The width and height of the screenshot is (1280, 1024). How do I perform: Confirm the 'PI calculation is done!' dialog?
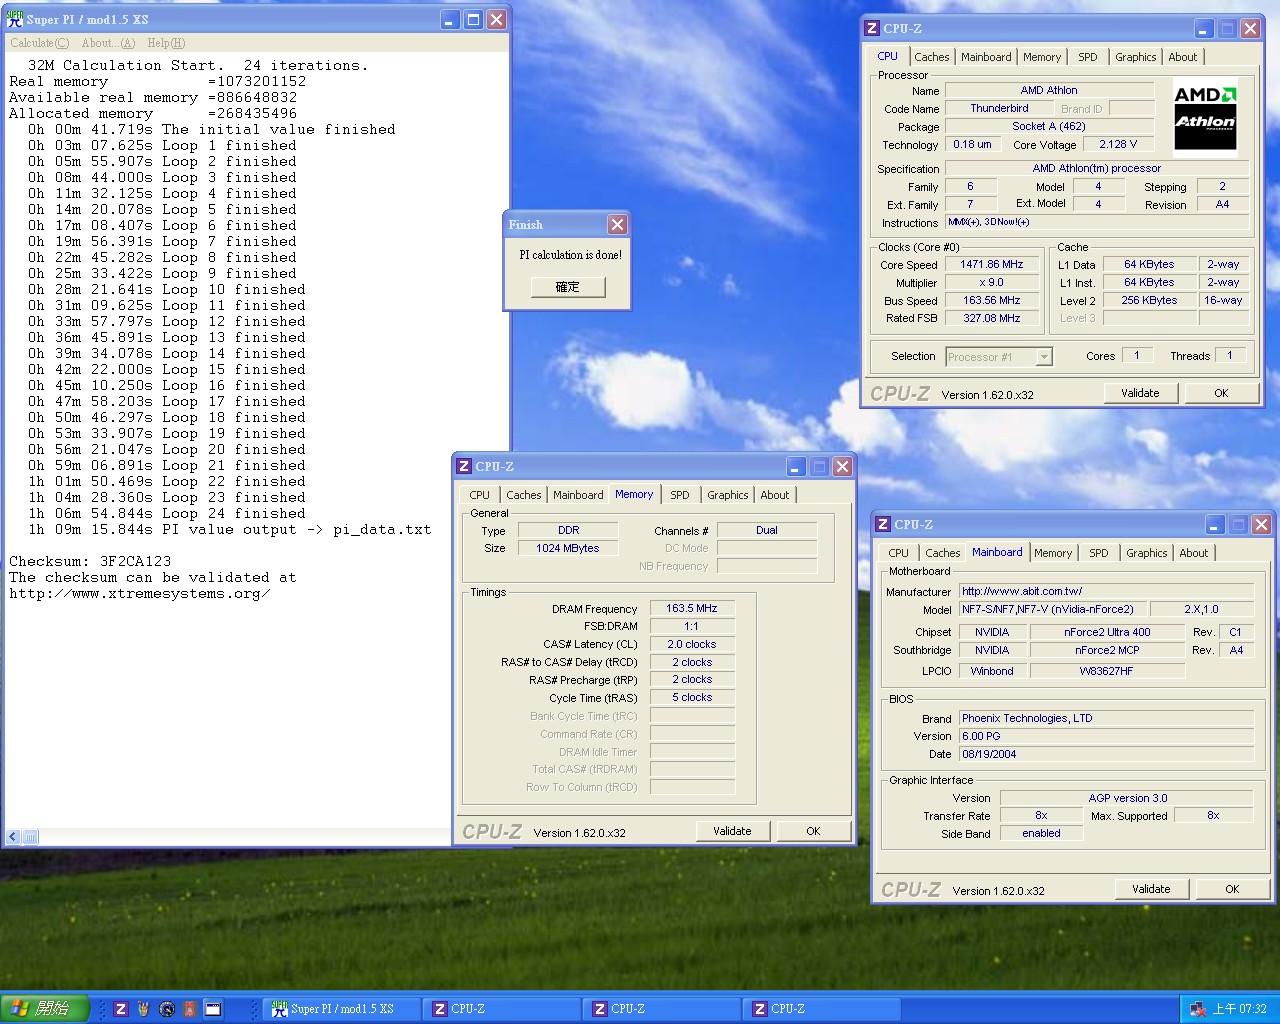pos(567,287)
